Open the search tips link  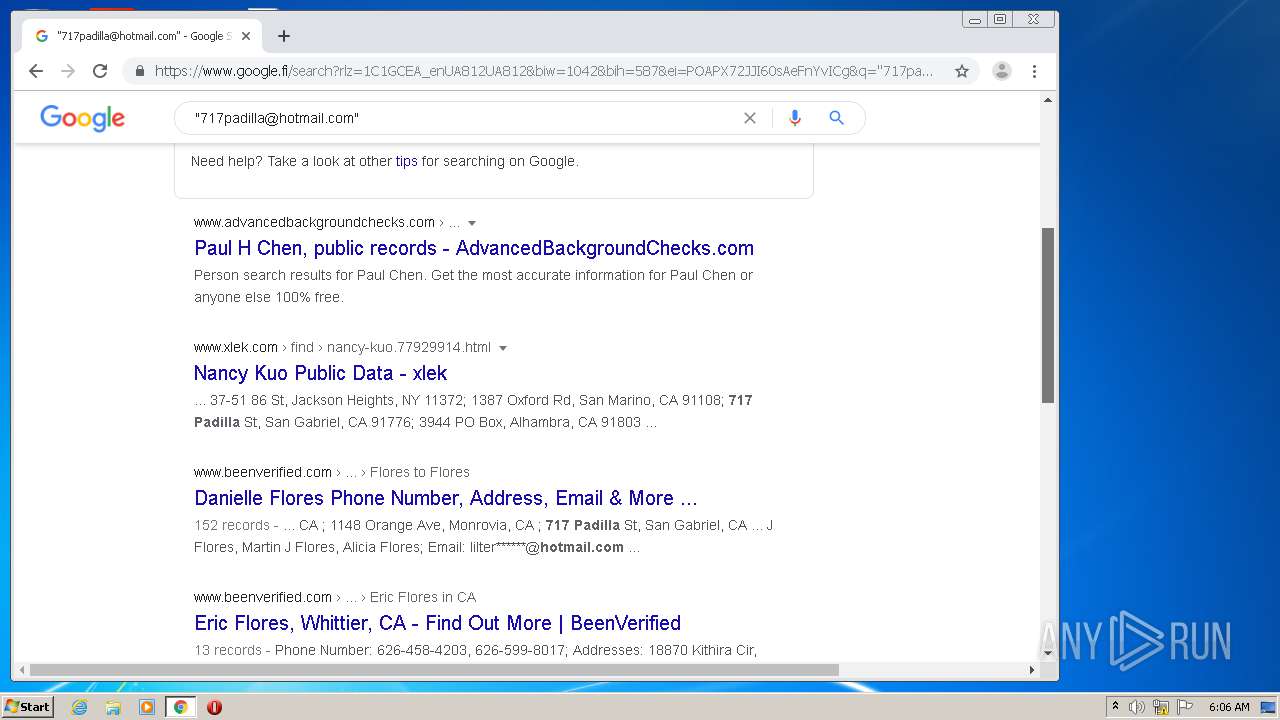407,161
